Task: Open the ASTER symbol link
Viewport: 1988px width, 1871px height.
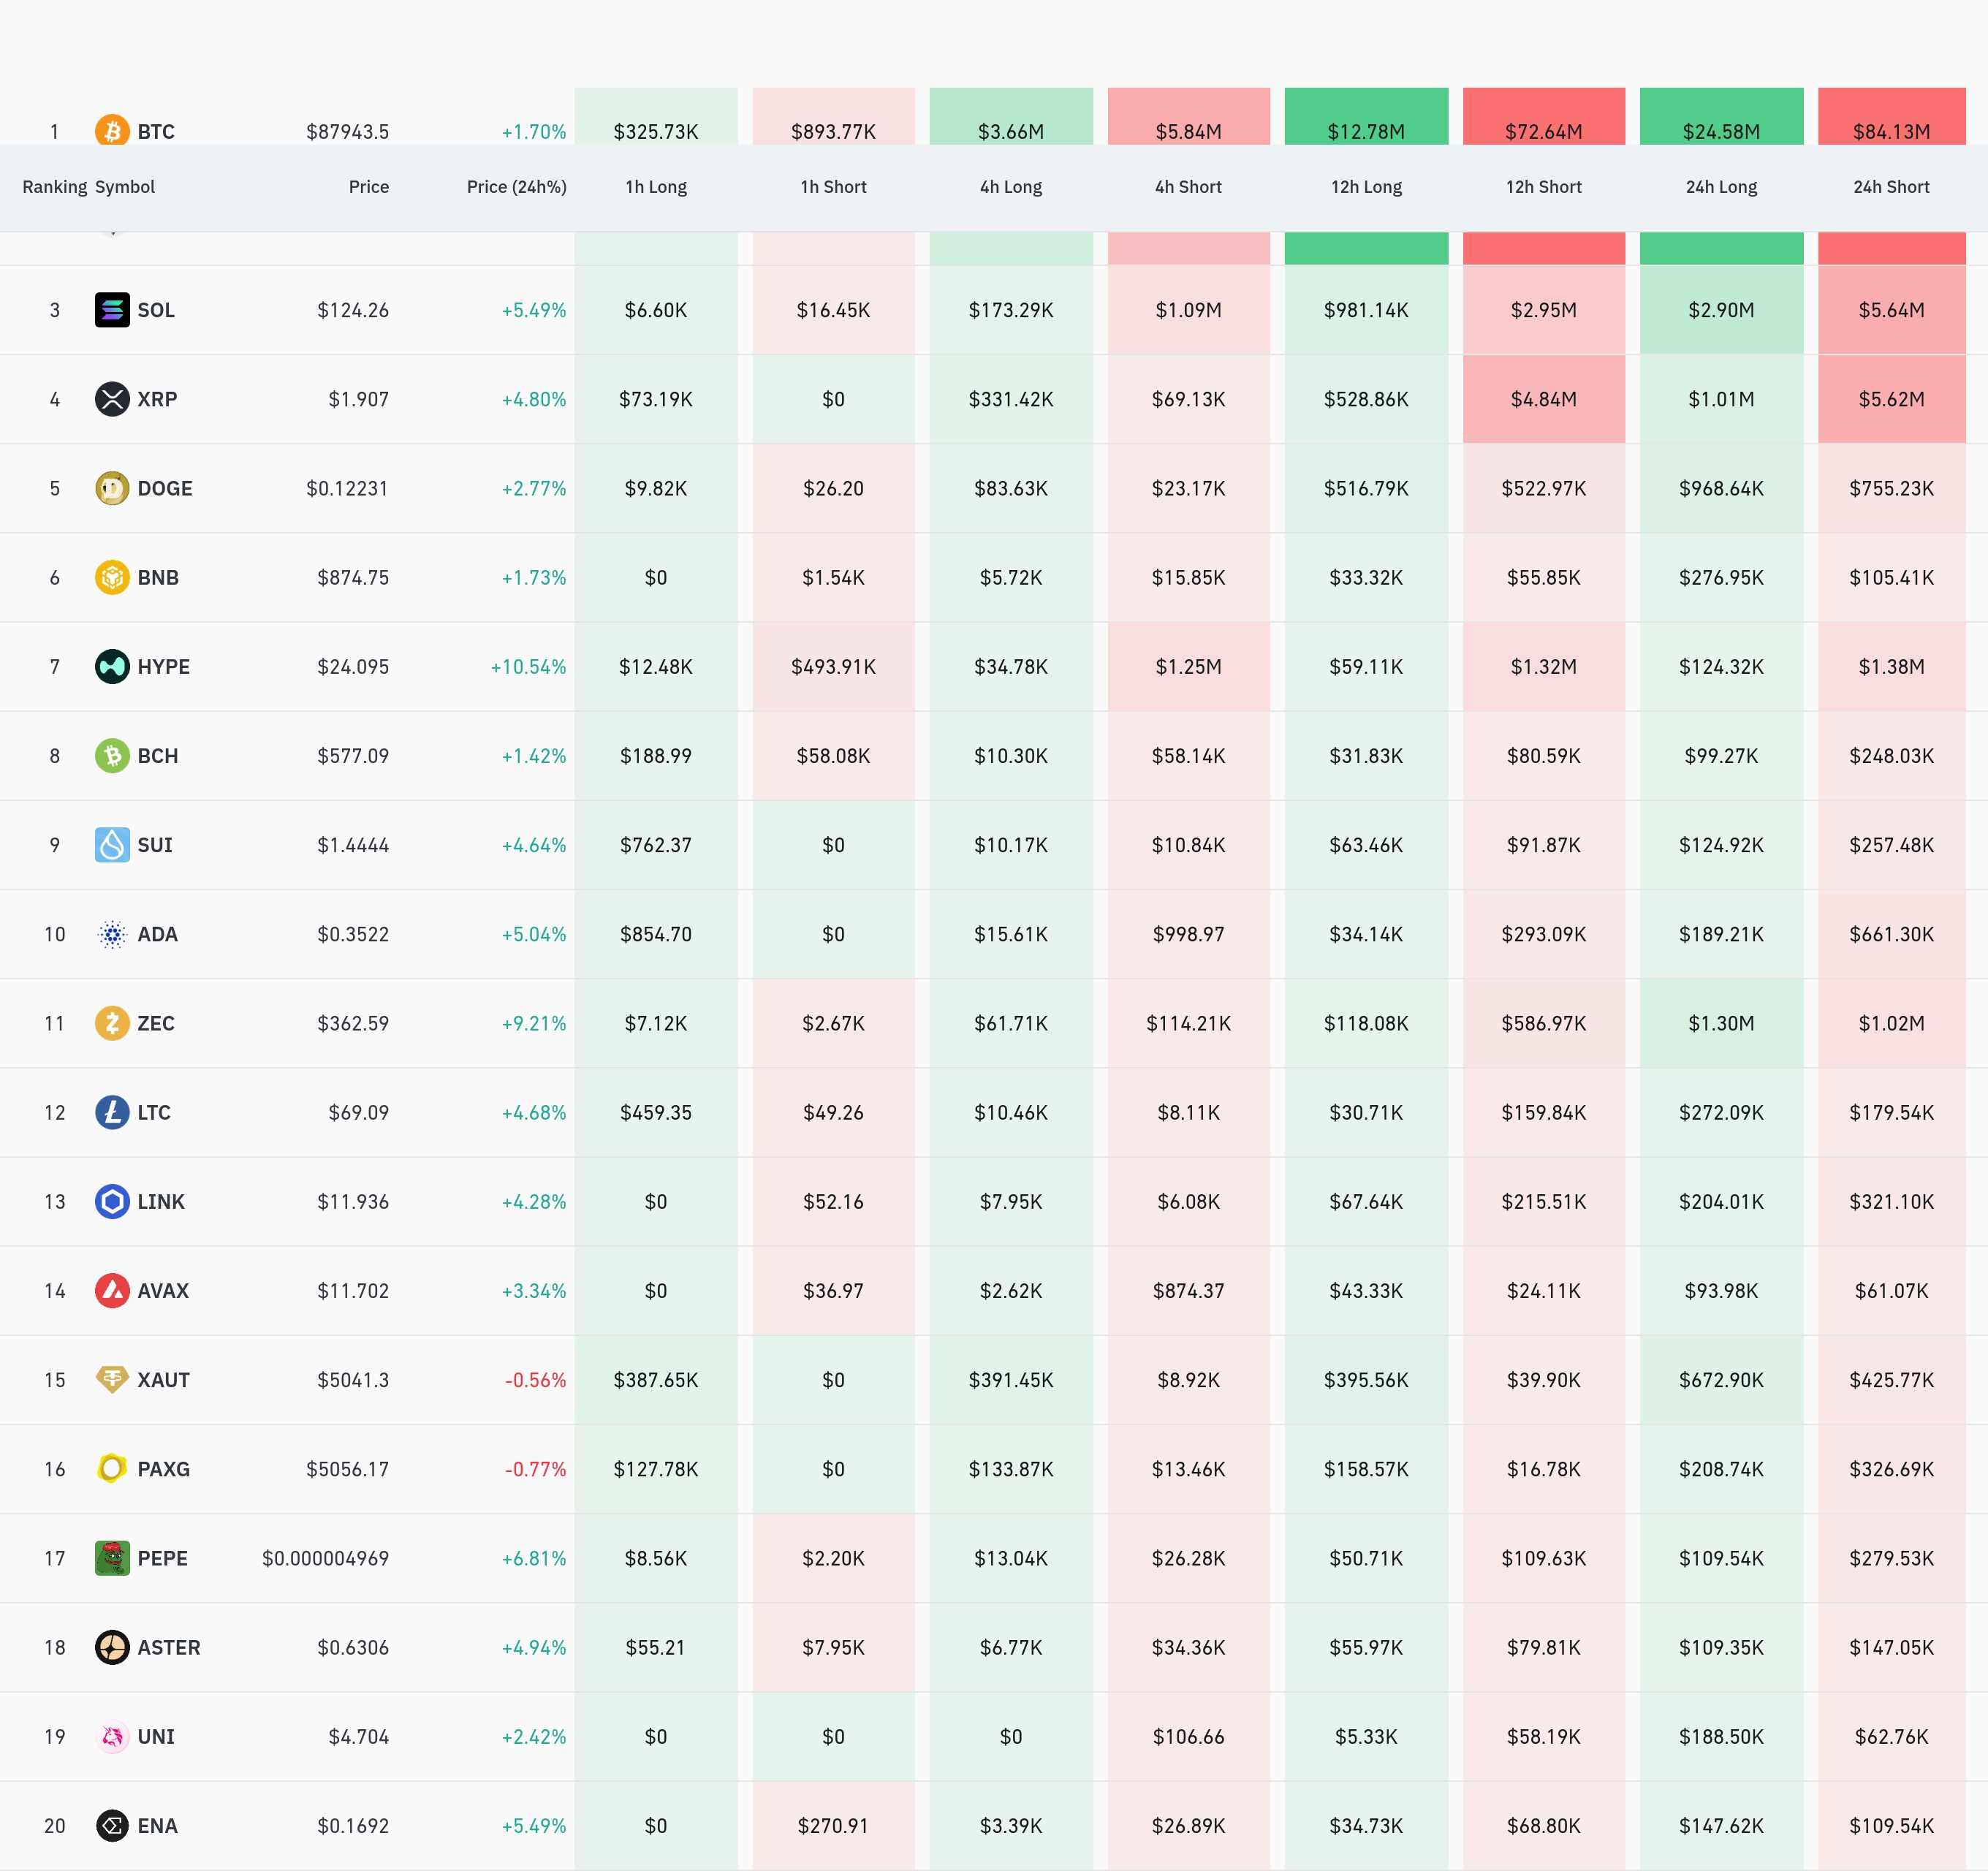Action: (x=168, y=1647)
